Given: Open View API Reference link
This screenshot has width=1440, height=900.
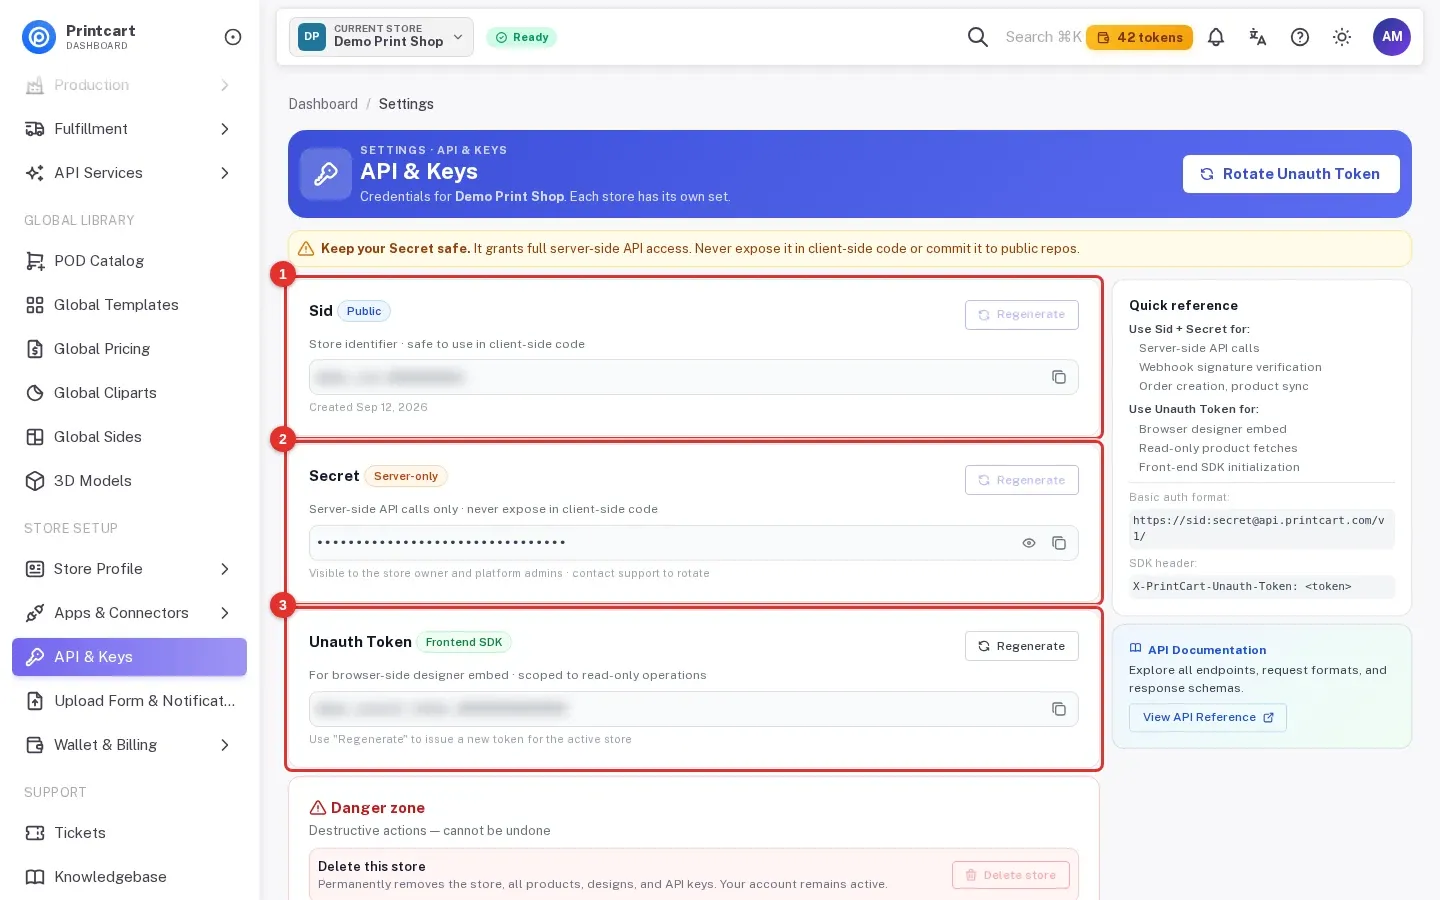Looking at the screenshot, I should [x=1208, y=718].
